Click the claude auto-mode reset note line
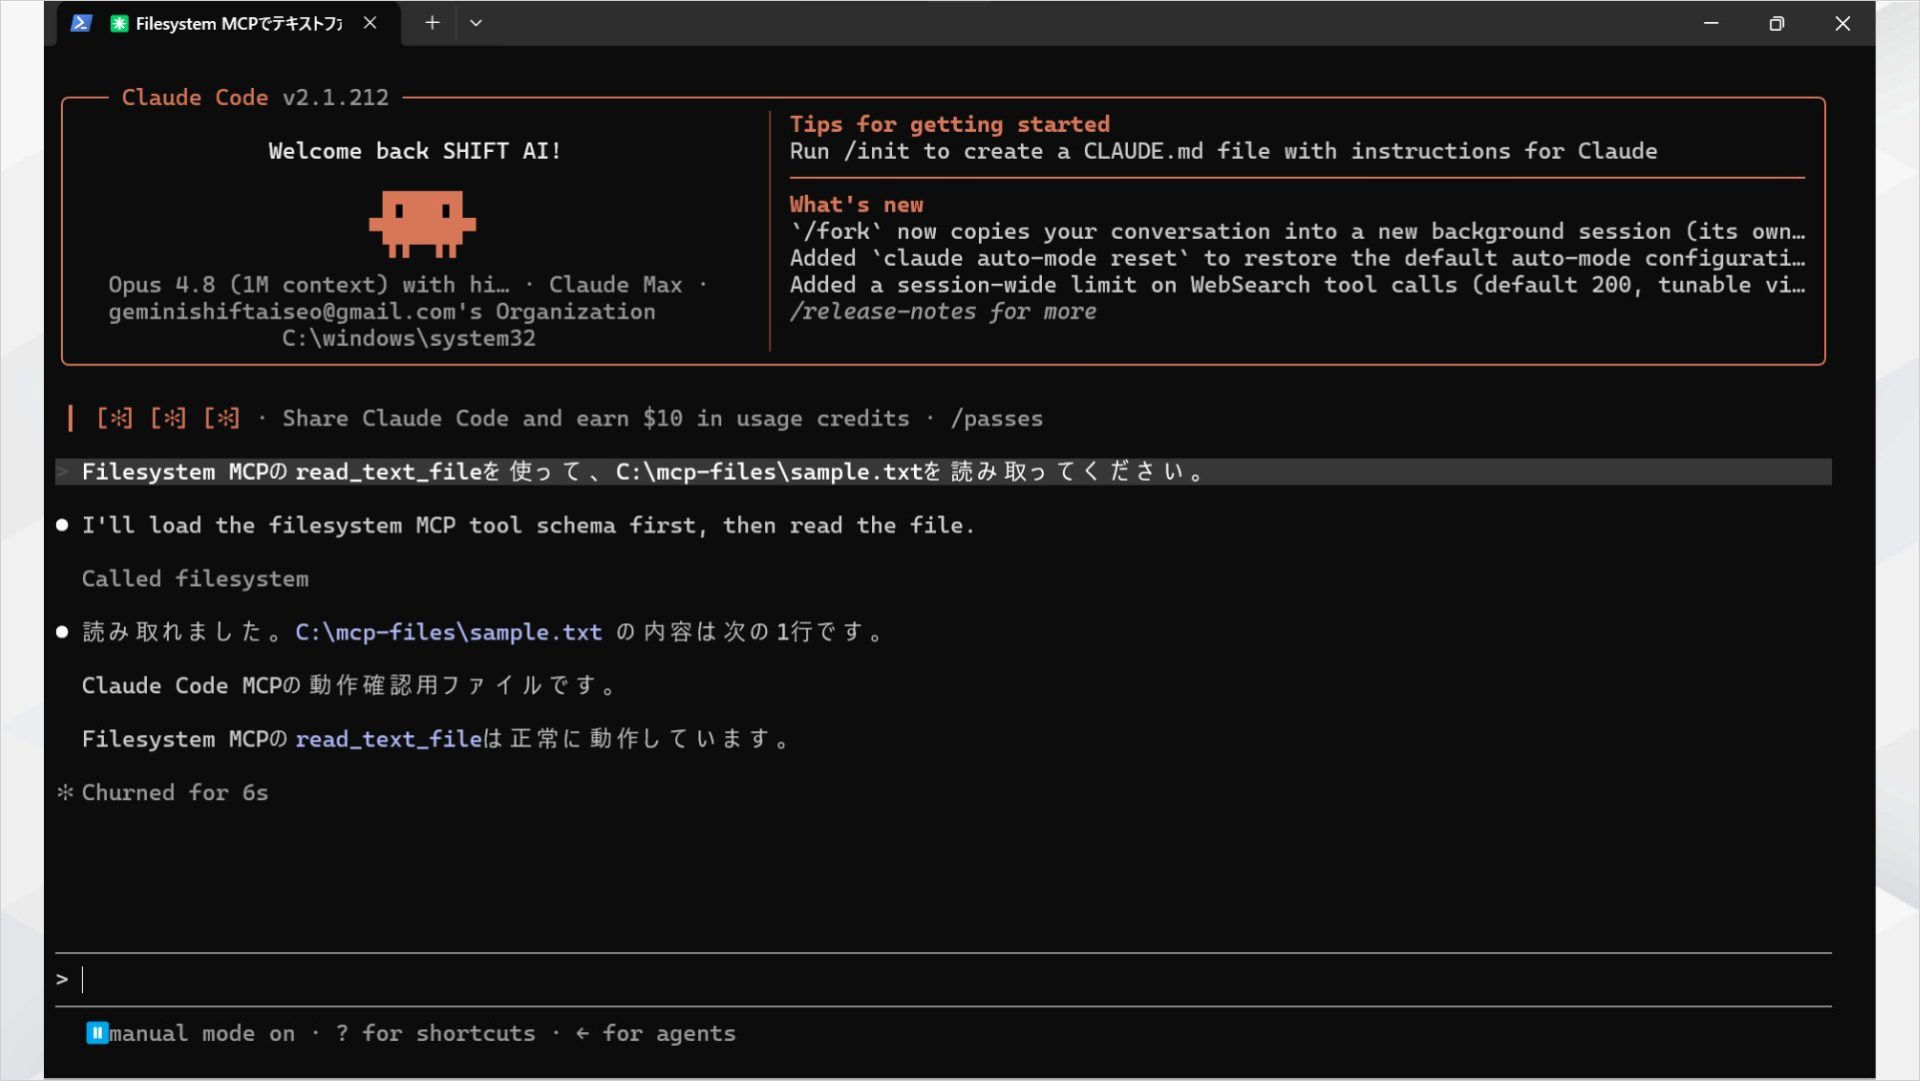 pyautogui.click(x=1297, y=258)
